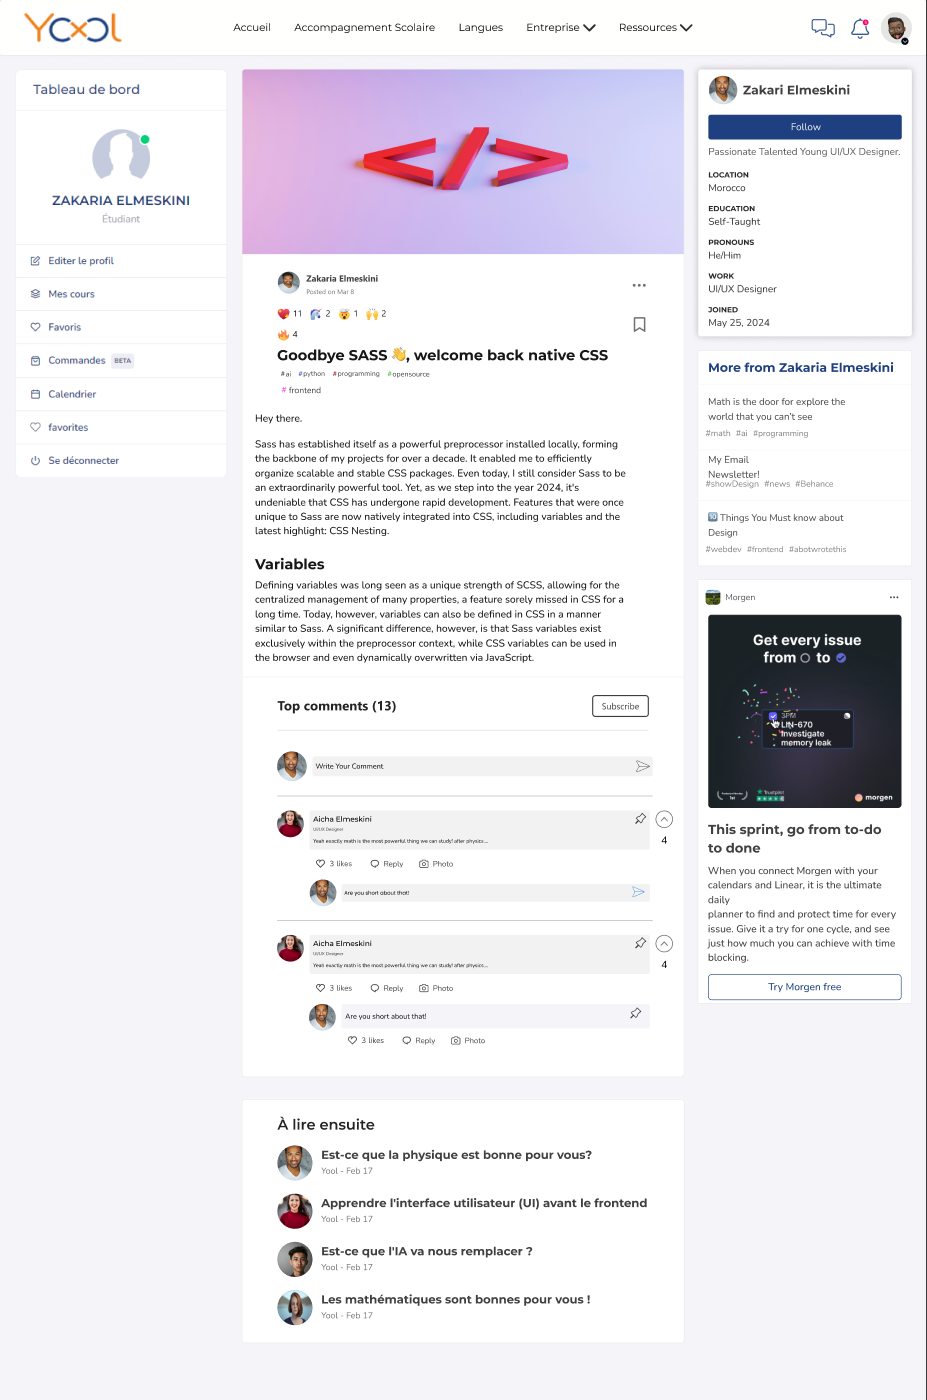Image resolution: width=927 pixels, height=1400 pixels.
Task: Open the Morgen ad options menu
Action: [x=894, y=597]
